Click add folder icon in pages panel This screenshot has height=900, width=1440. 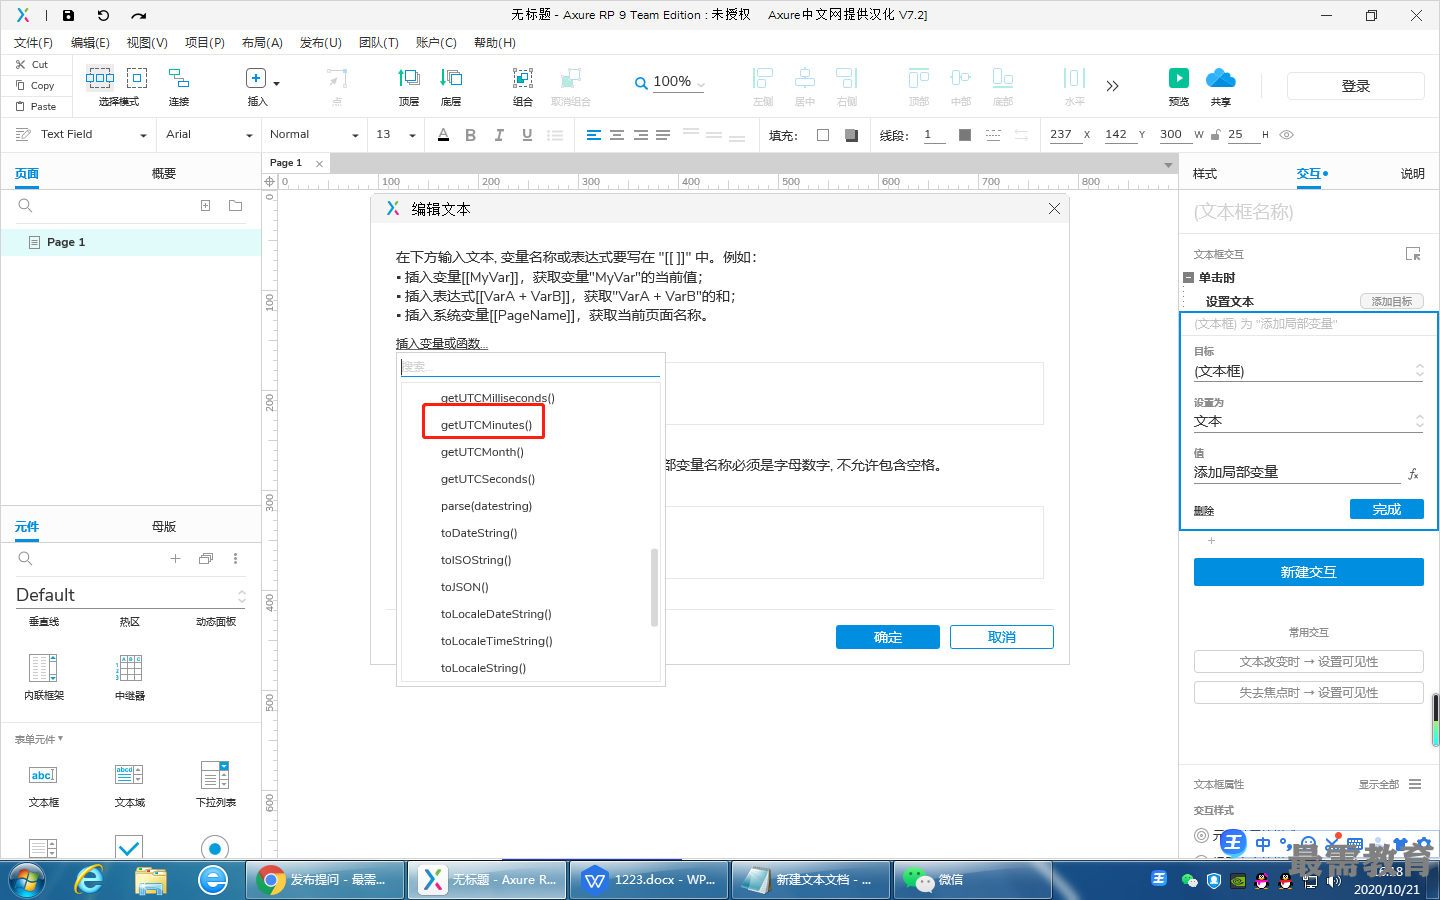tap(235, 206)
